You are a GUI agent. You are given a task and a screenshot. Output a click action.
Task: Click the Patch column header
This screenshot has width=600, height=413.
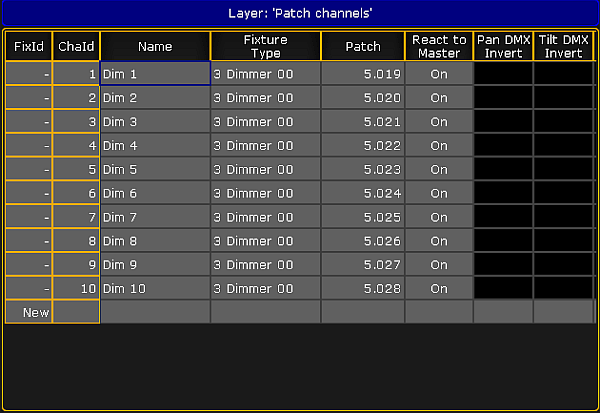[363, 46]
